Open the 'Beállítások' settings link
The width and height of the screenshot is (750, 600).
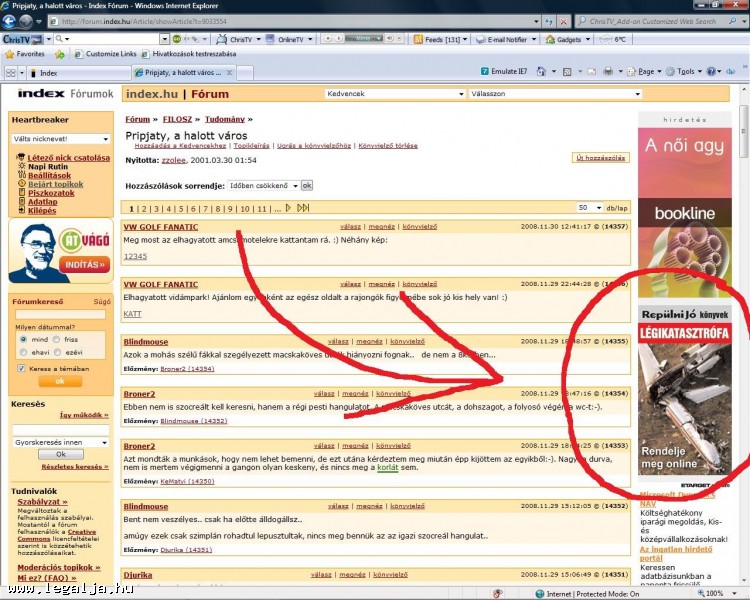(x=49, y=175)
